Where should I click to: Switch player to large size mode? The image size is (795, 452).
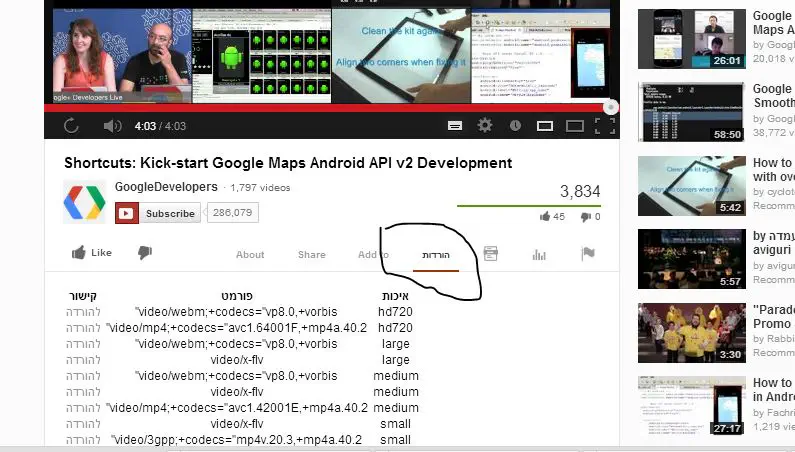click(x=575, y=126)
